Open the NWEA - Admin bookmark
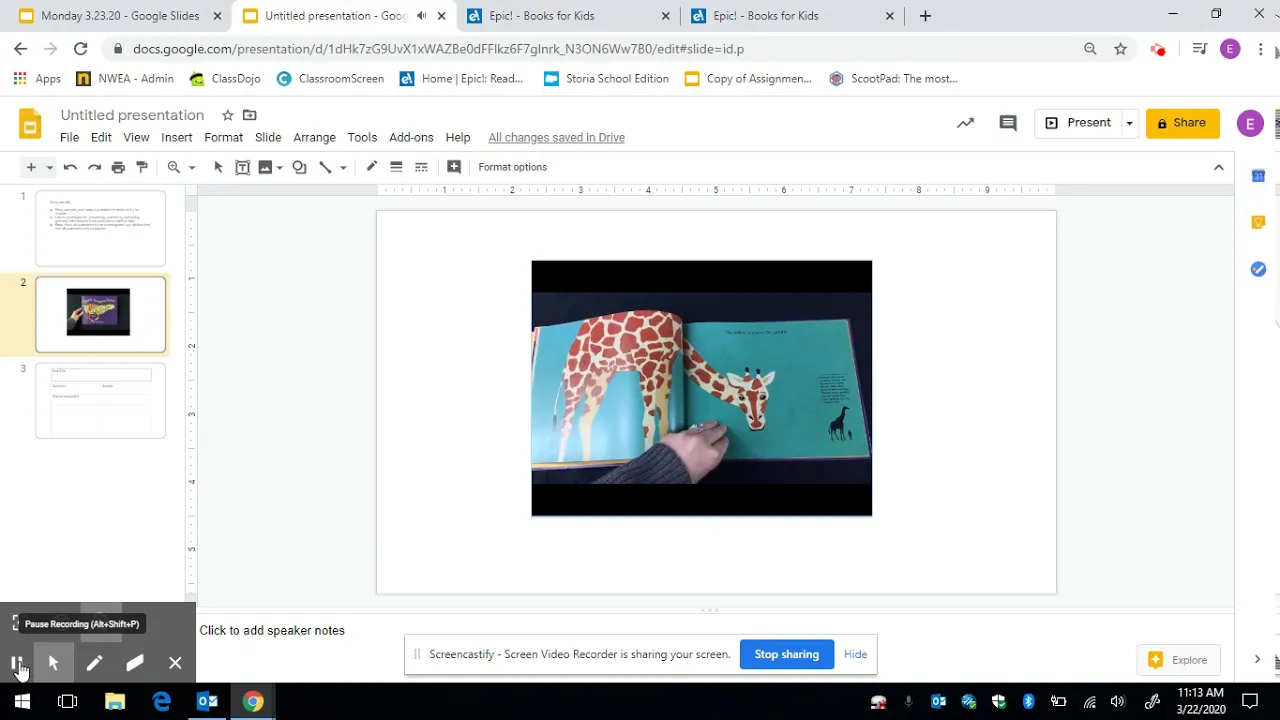The height and width of the screenshot is (720, 1280). [x=124, y=79]
